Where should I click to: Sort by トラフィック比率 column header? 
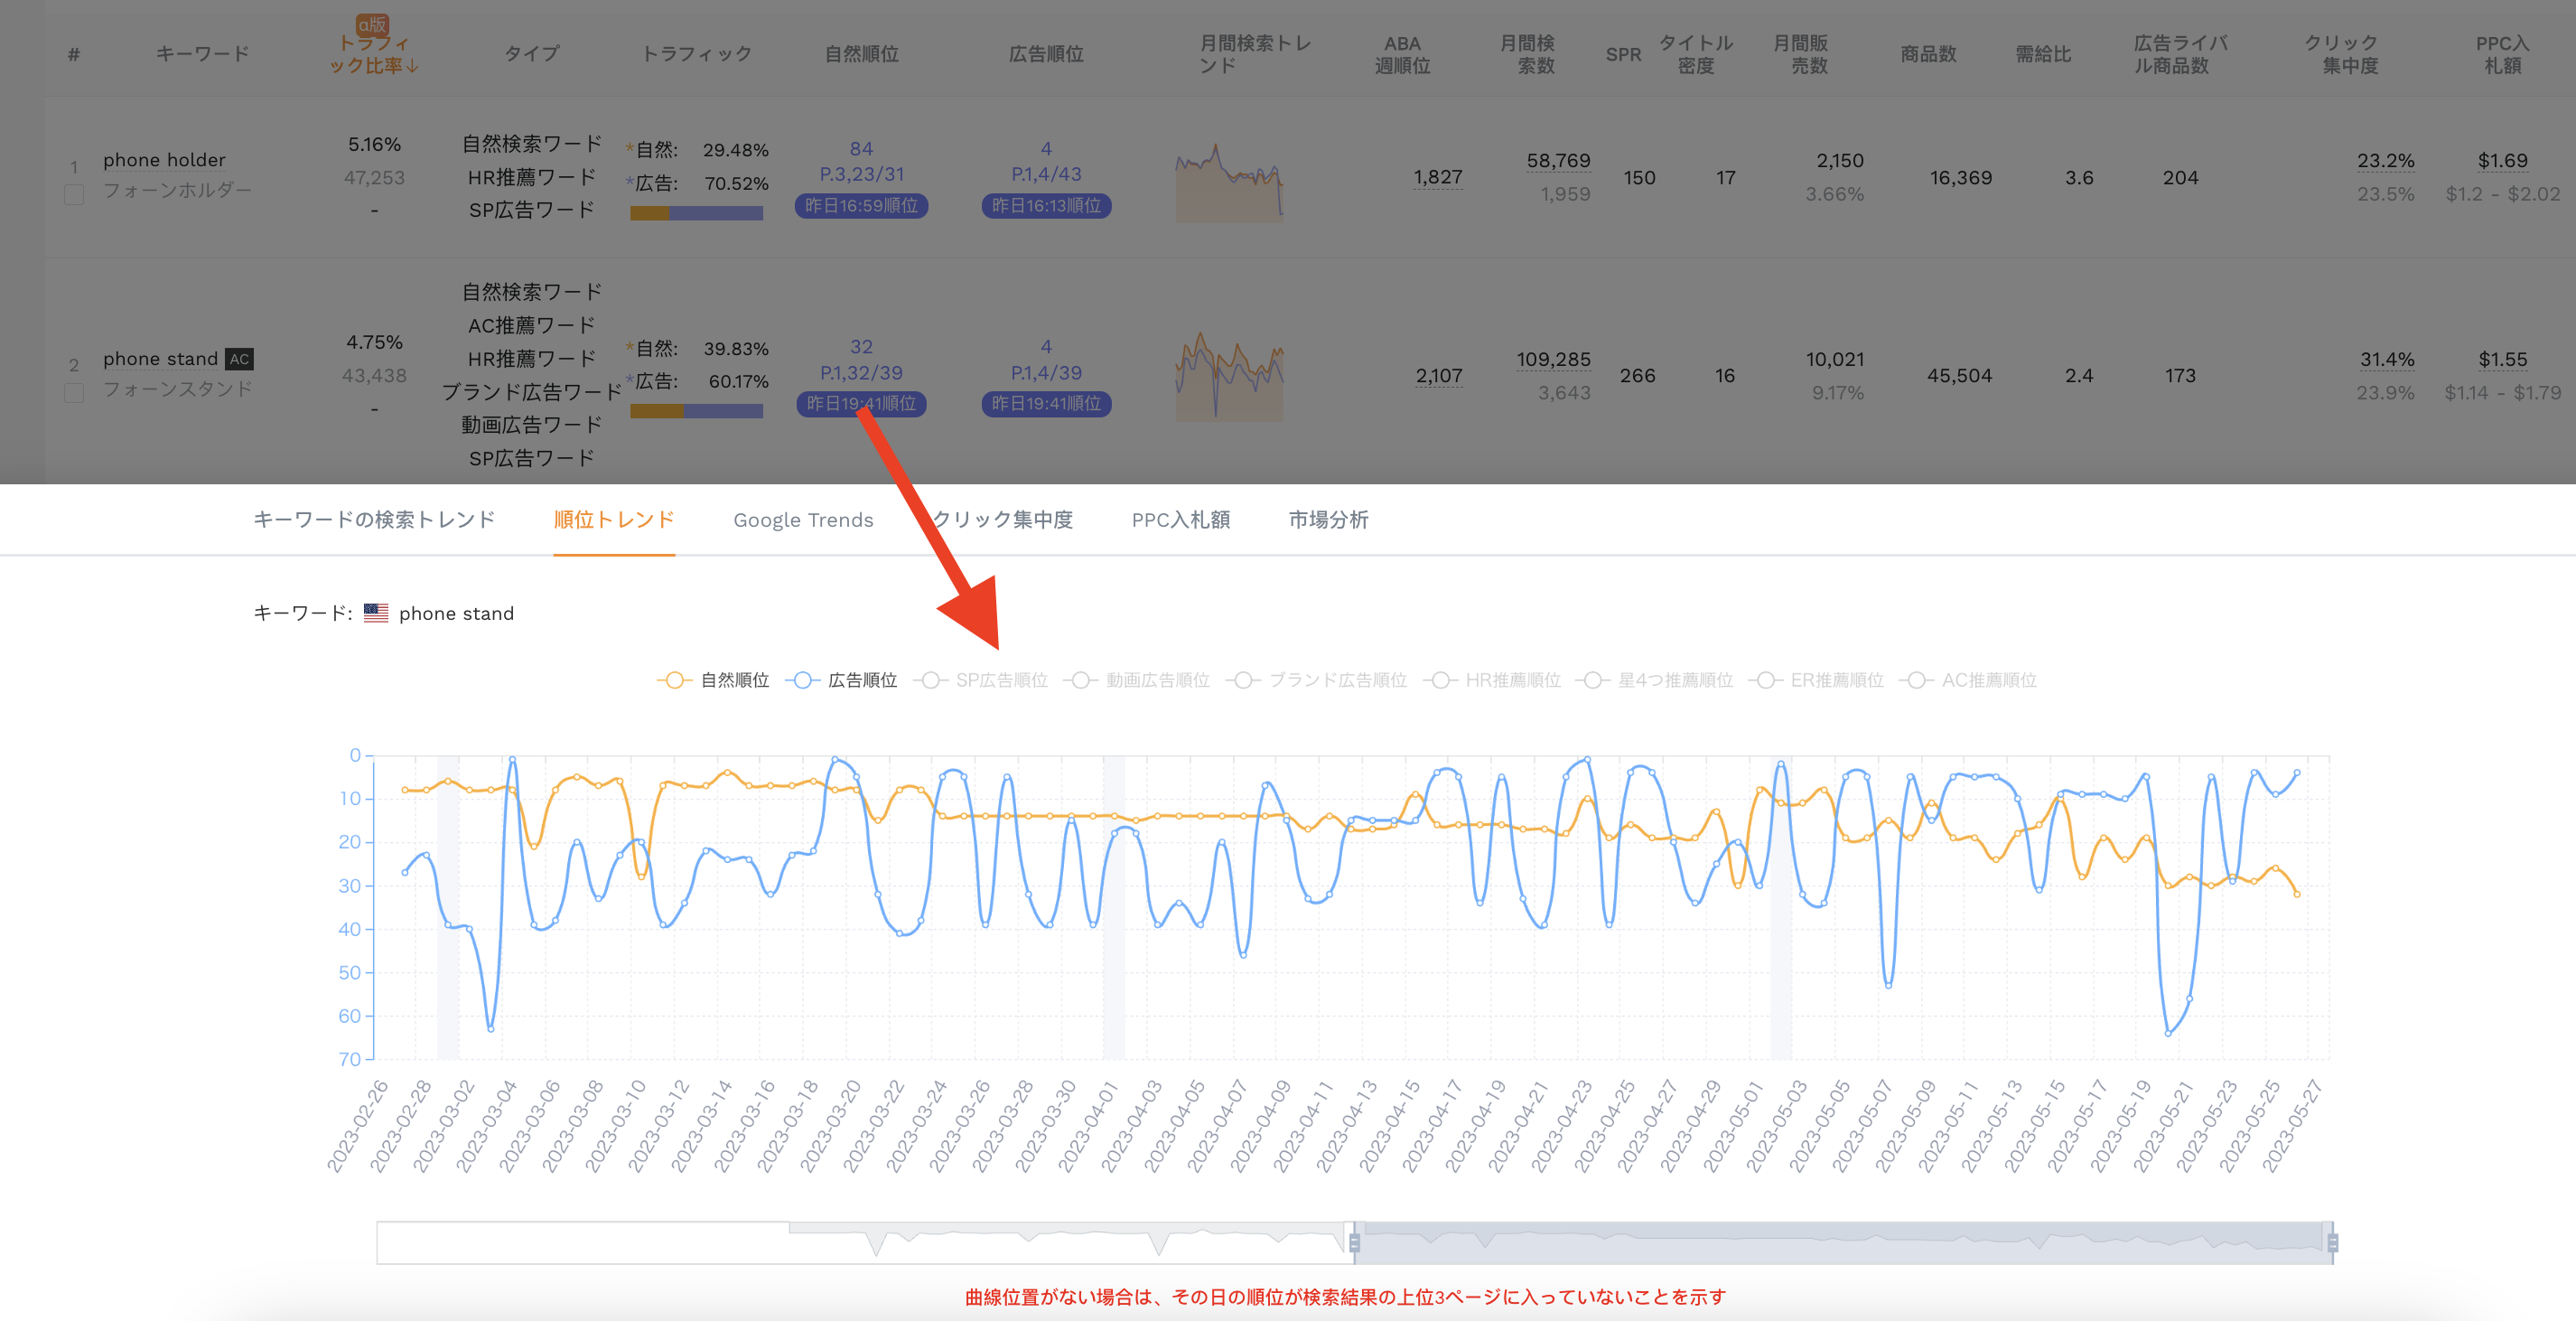click(x=374, y=54)
